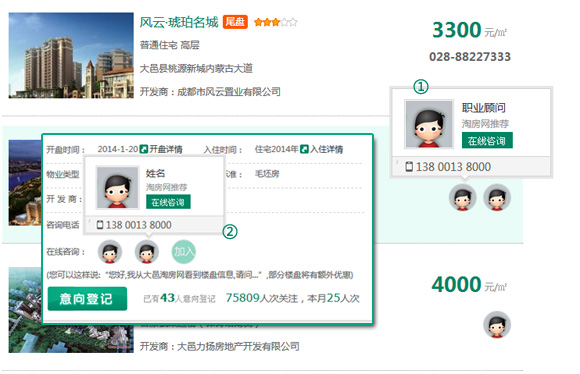The height and width of the screenshot is (374, 580).
Task: Open the 入住详情 link
Action: [x=326, y=149]
